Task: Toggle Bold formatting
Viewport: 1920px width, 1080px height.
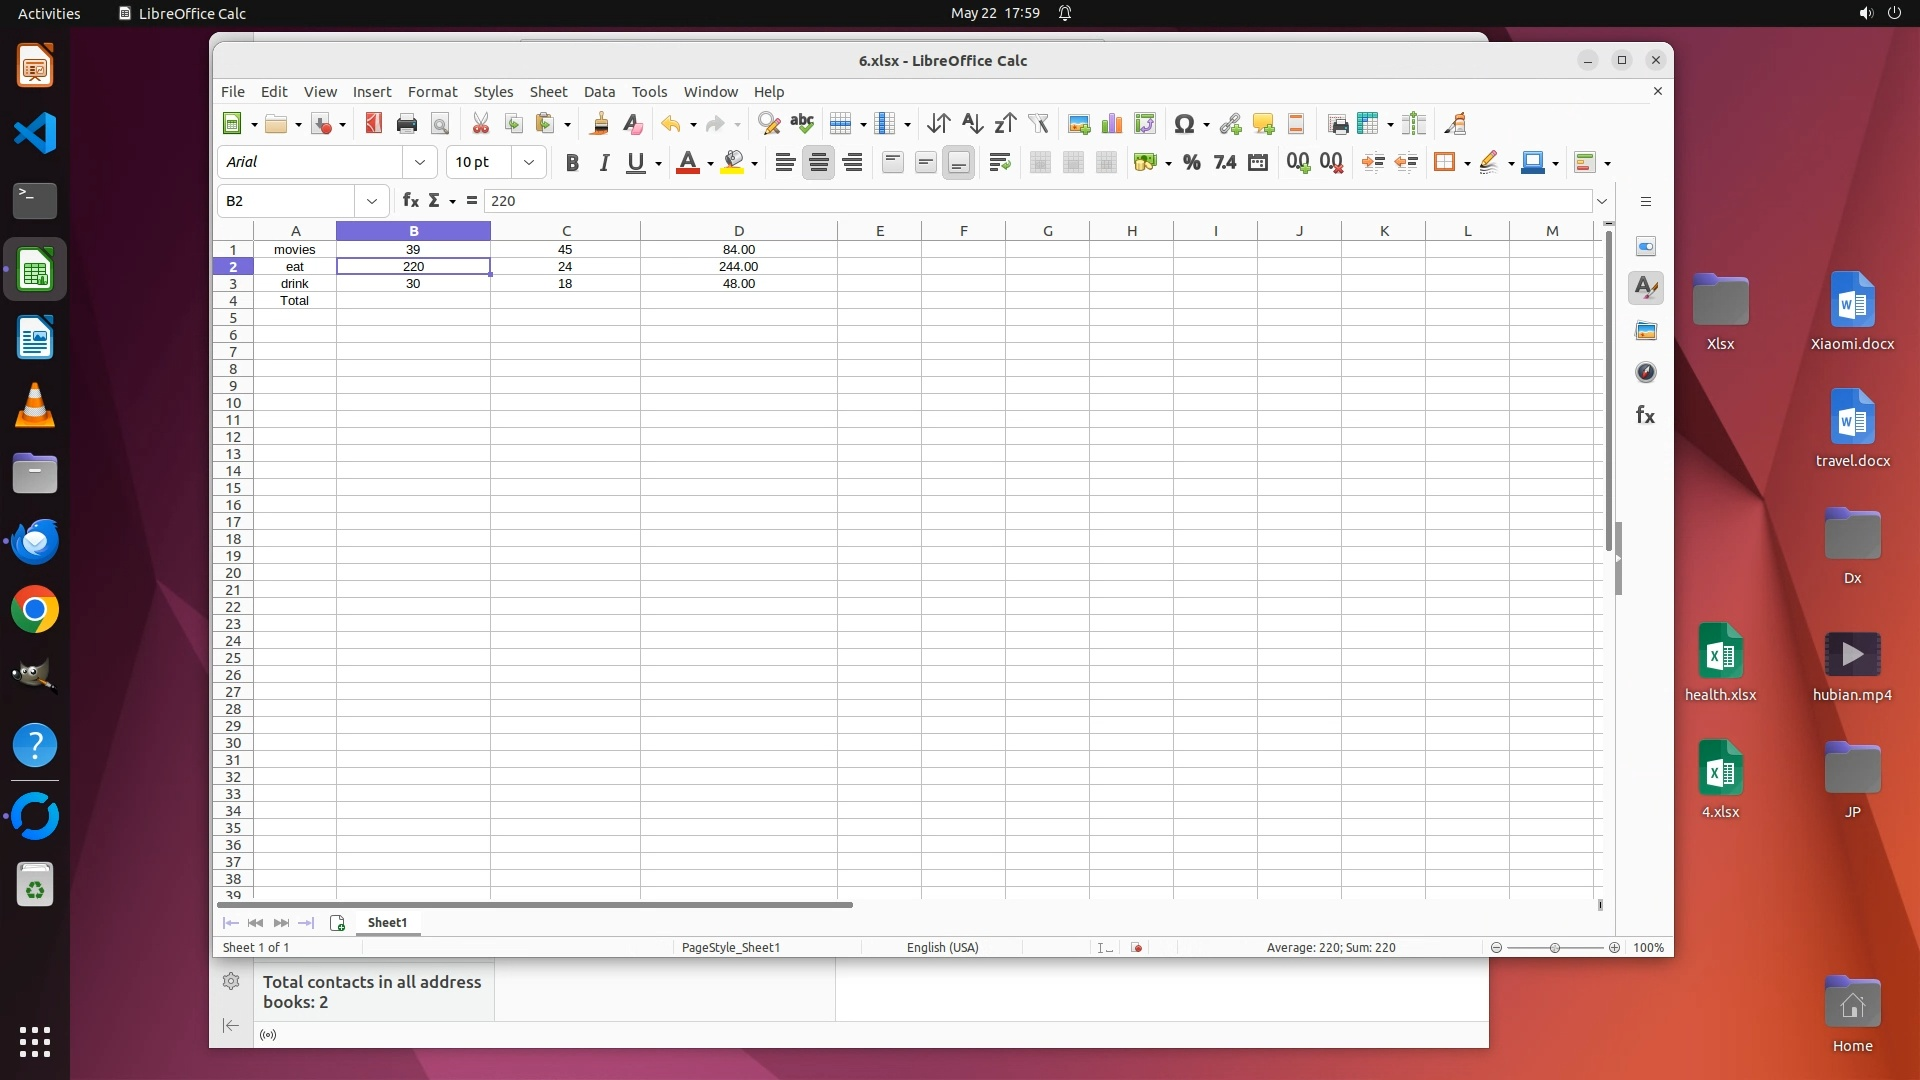Action: 572,163
